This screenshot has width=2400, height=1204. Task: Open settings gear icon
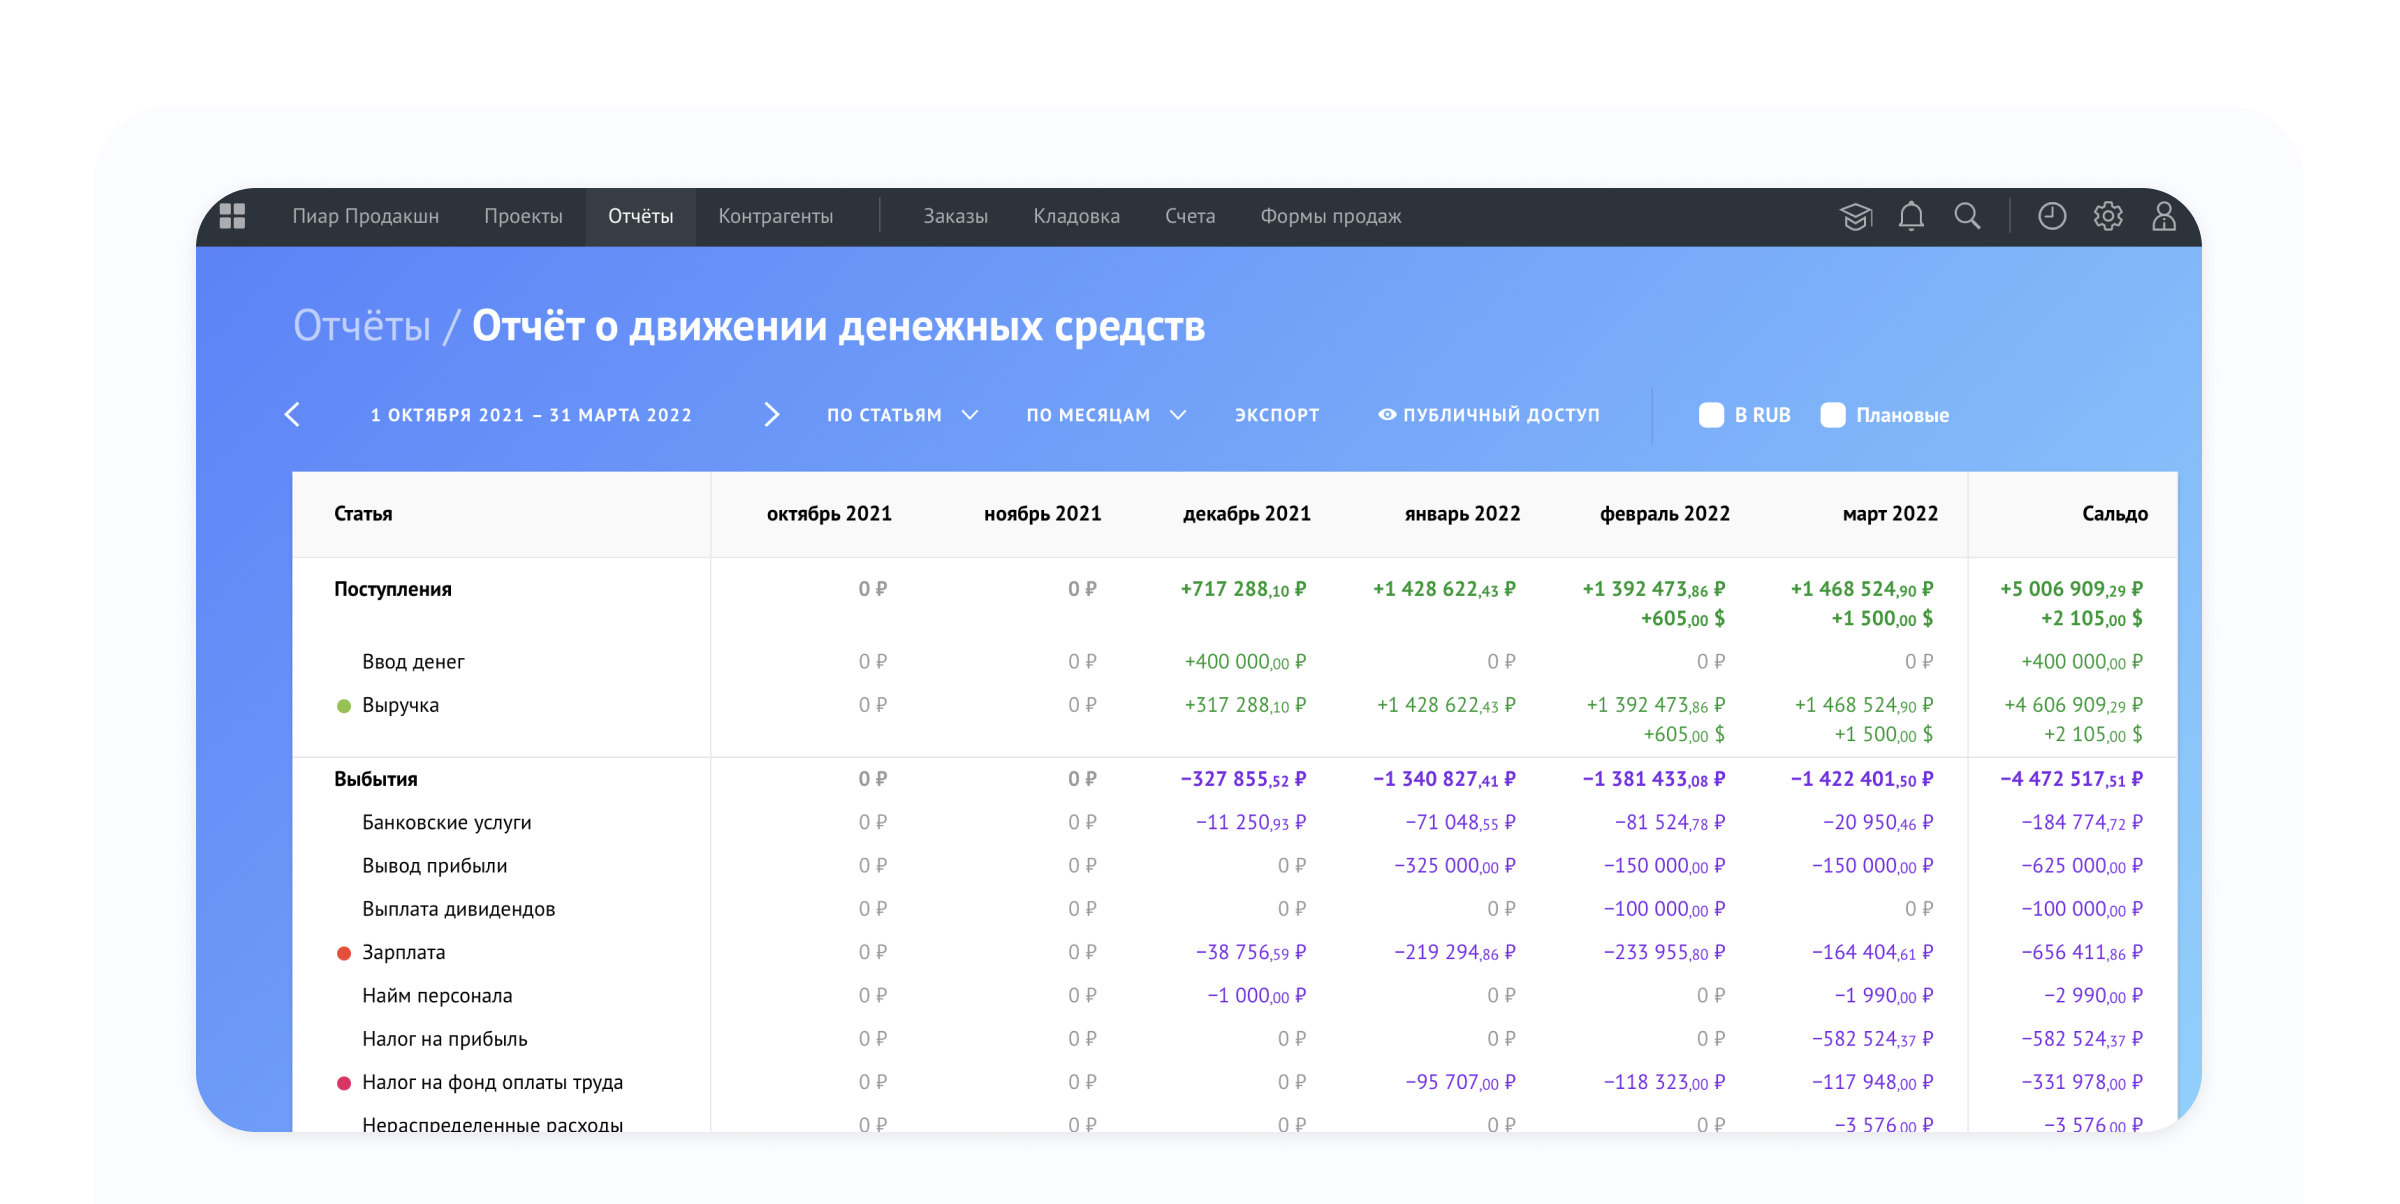pyautogui.click(x=2108, y=216)
